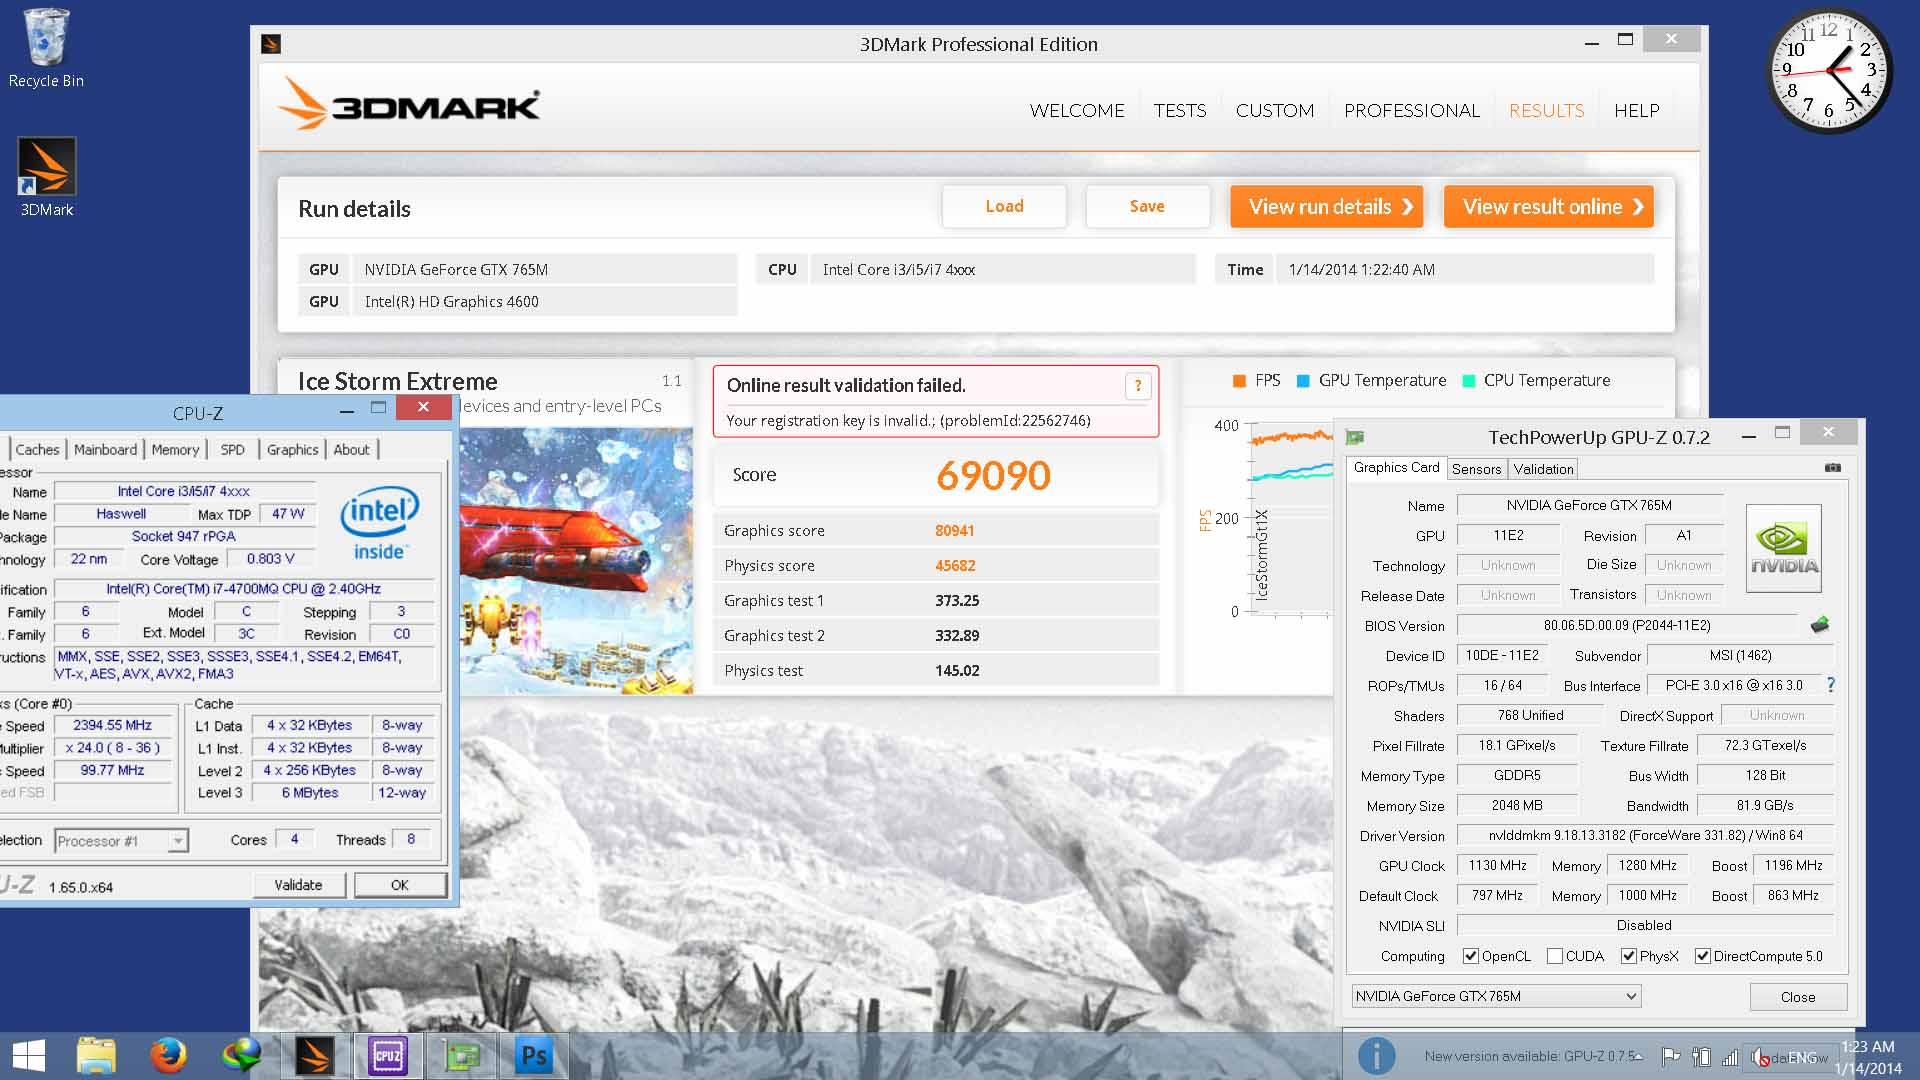
Task: Switch to GPU-Z taskbar icon
Action: 461,1056
